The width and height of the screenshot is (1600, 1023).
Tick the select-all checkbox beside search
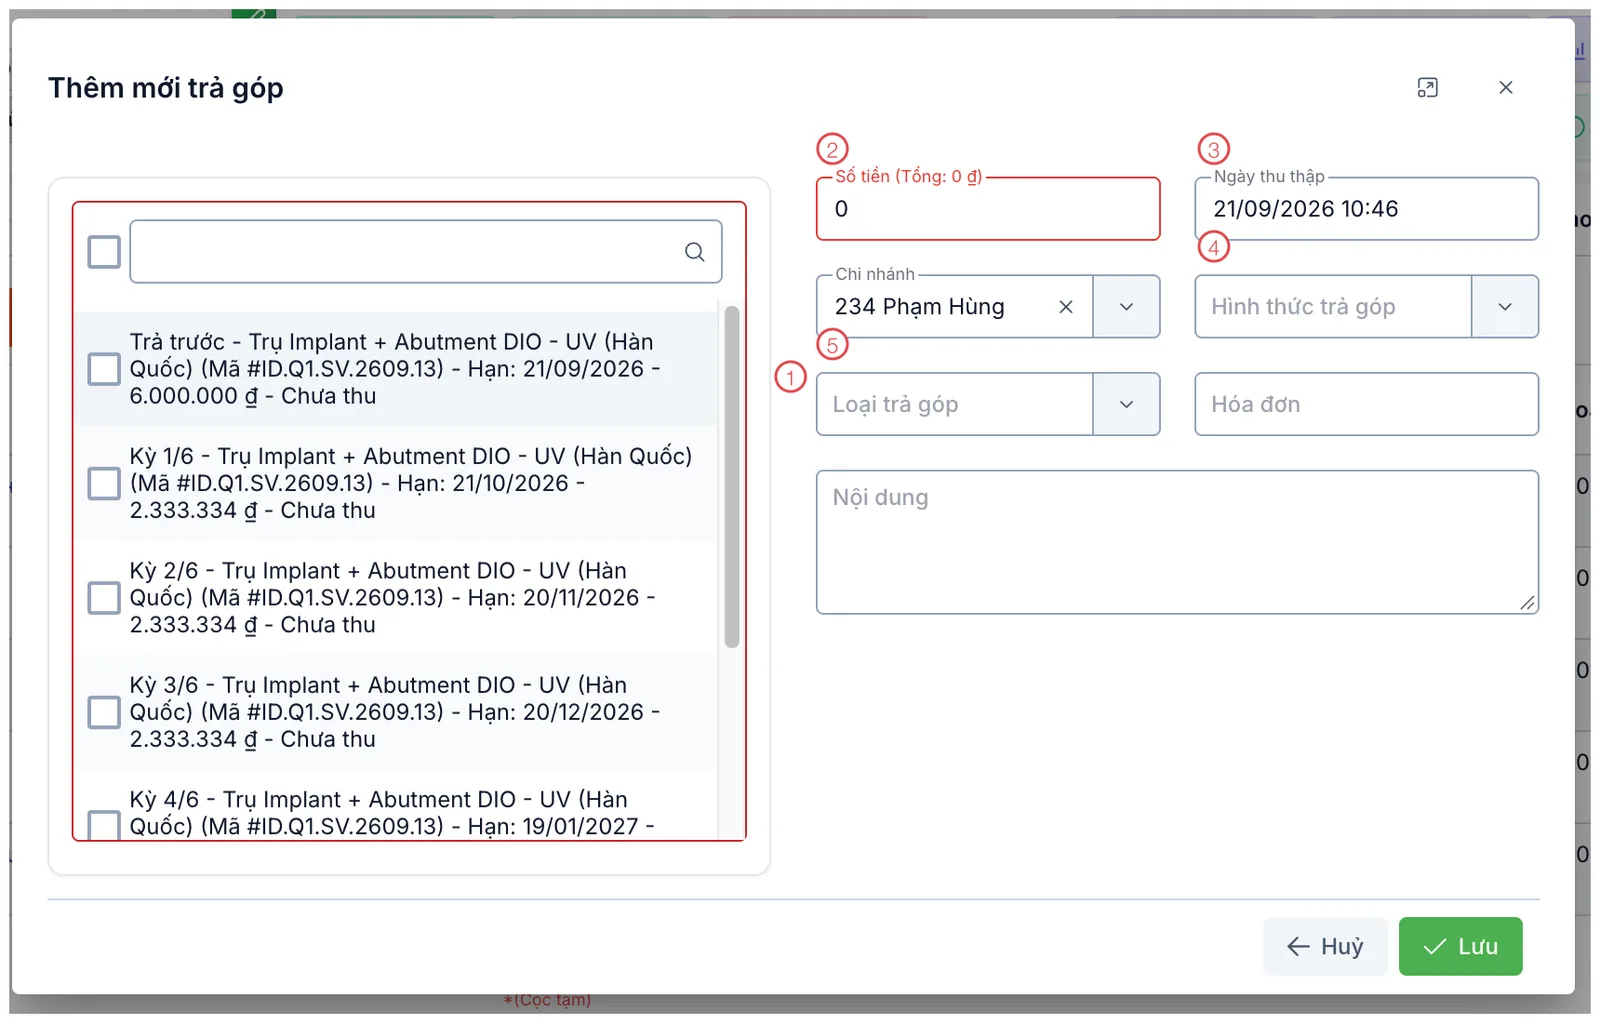(x=104, y=252)
